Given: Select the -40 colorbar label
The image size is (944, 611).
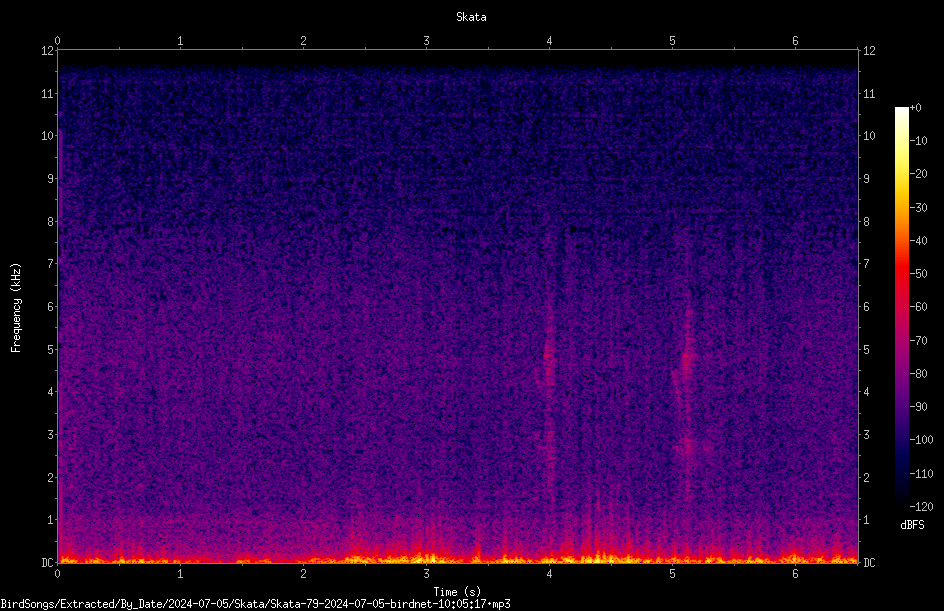Looking at the screenshot, I should 918,241.
